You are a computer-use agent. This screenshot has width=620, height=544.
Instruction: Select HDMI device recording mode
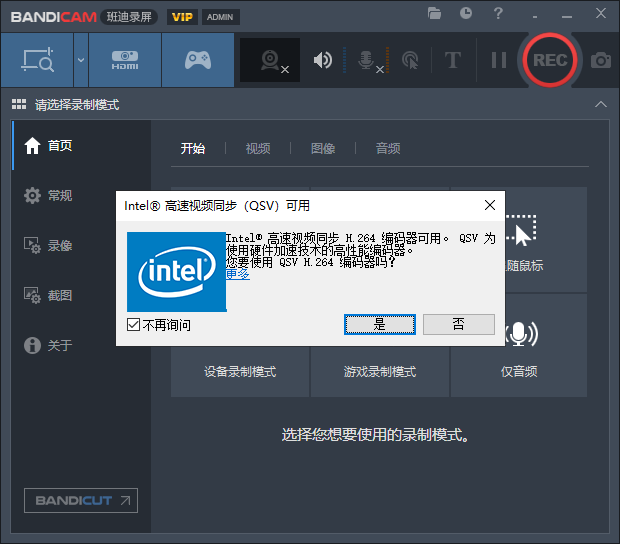(125, 60)
